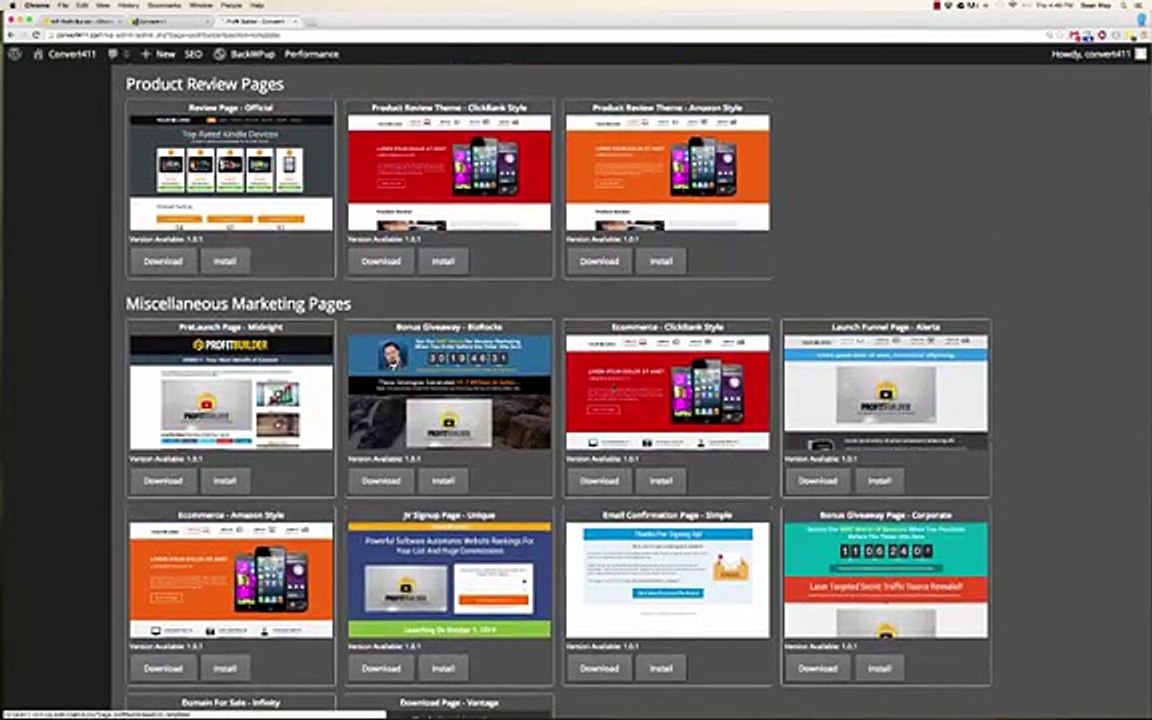Download Email Confirmation Page - Simple template
Screen dimensions: 1152x720
(600, 668)
